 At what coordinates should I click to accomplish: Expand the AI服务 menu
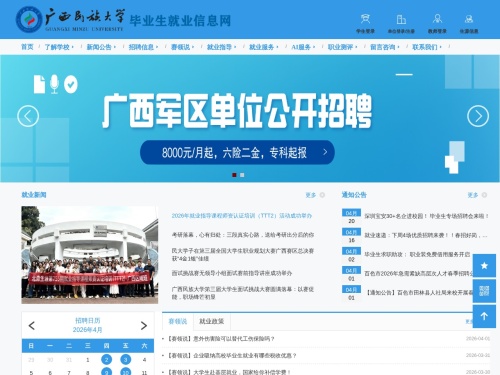tap(303, 47)
